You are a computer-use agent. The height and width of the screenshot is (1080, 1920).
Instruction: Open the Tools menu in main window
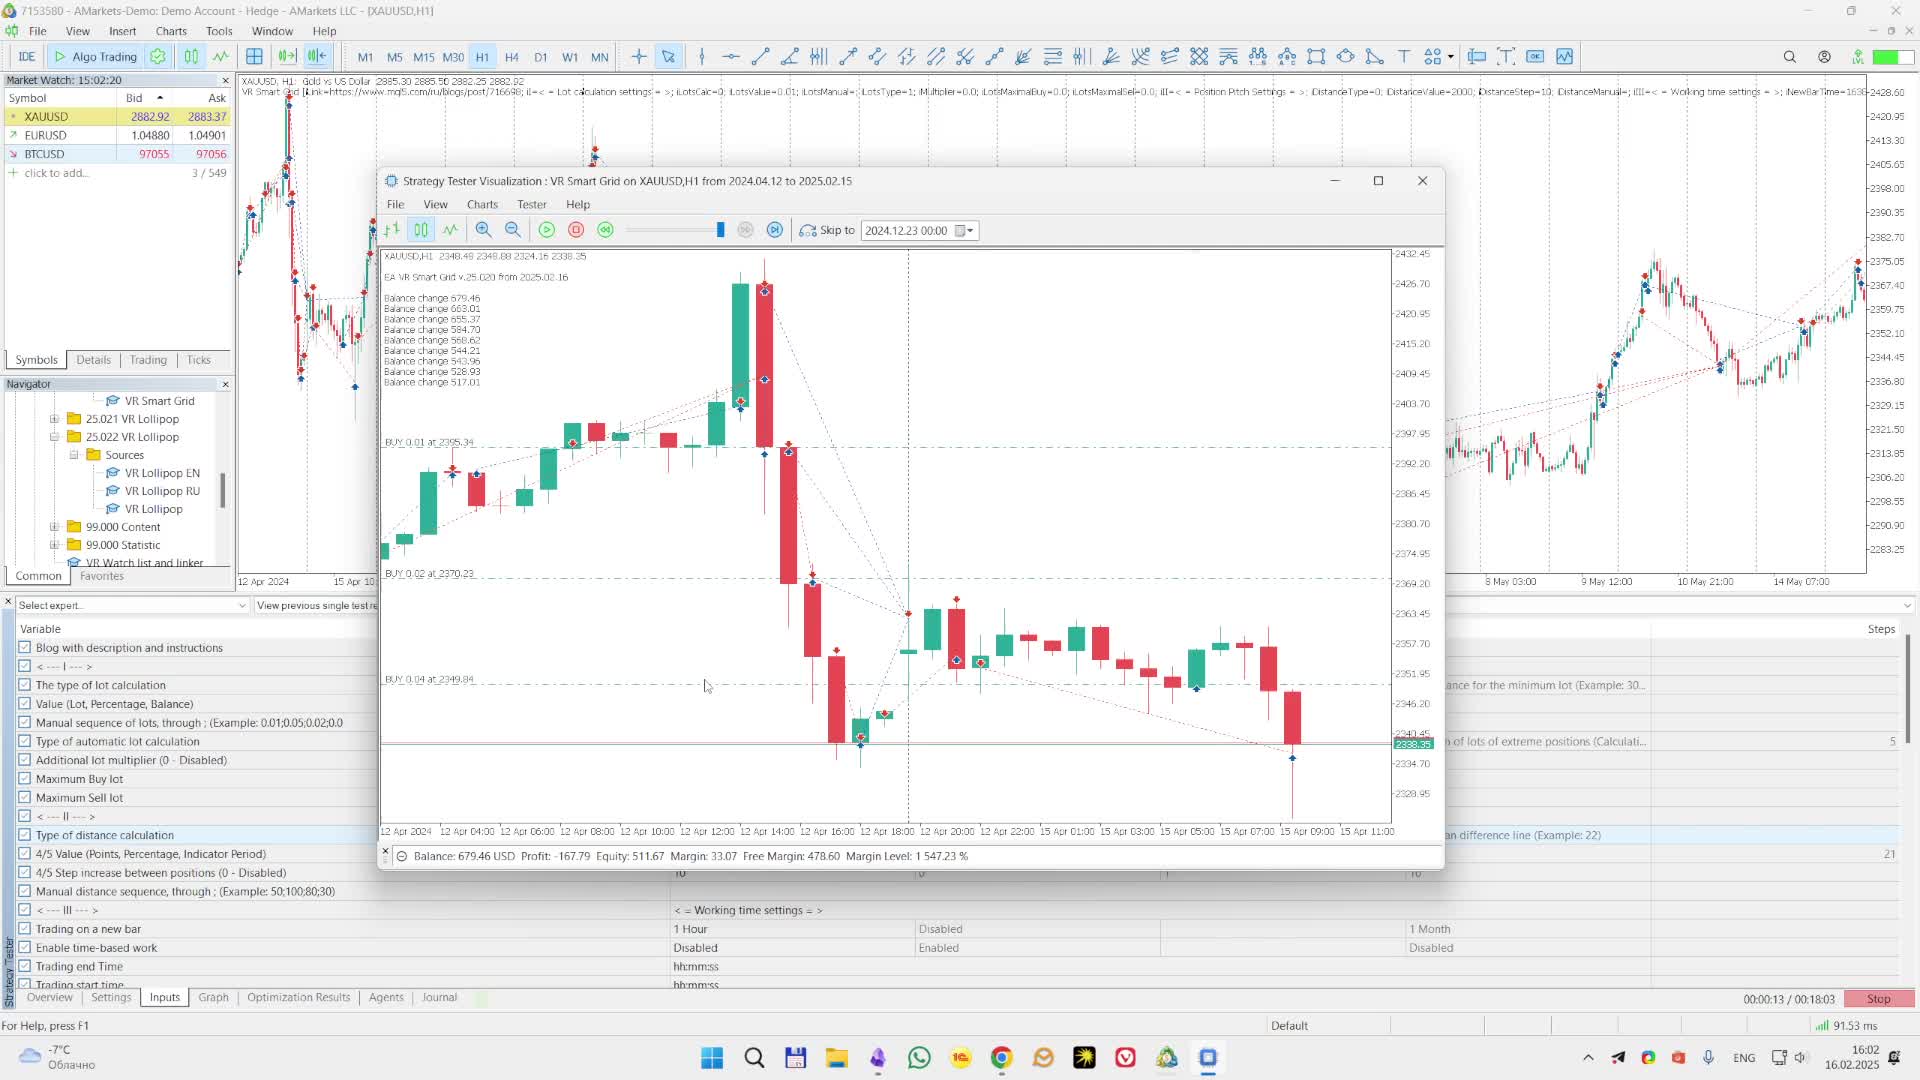(x=219, y=31)
